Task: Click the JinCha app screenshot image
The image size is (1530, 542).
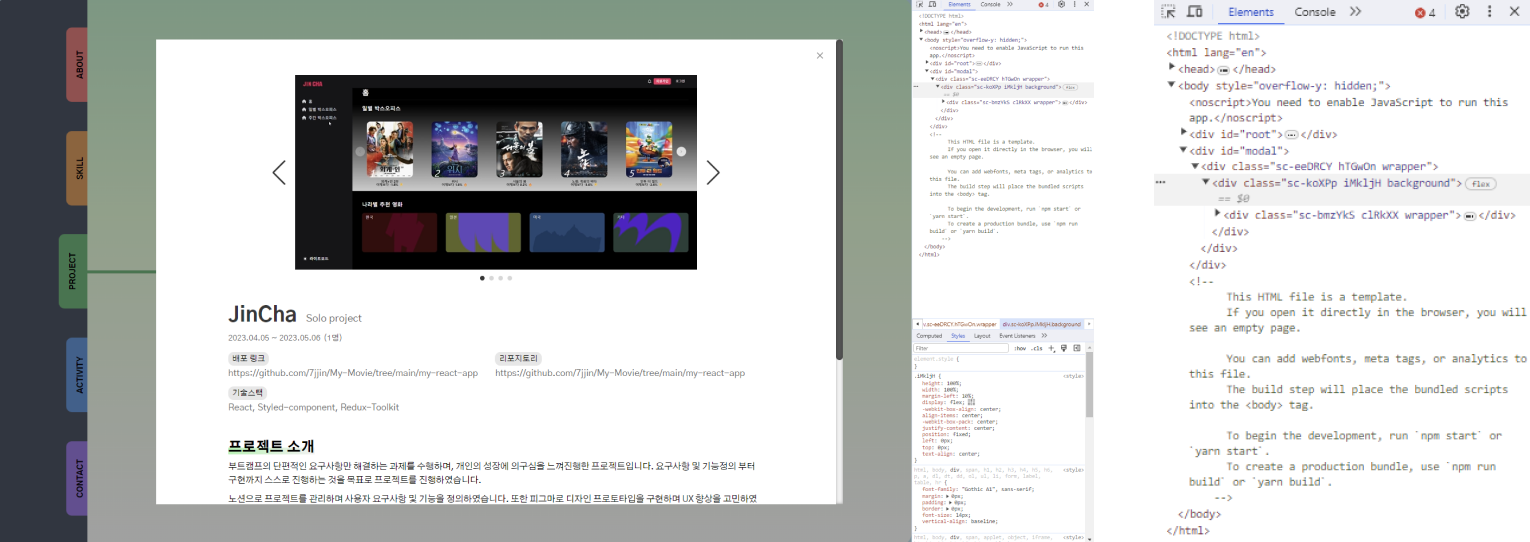Action: click(496, 172)
